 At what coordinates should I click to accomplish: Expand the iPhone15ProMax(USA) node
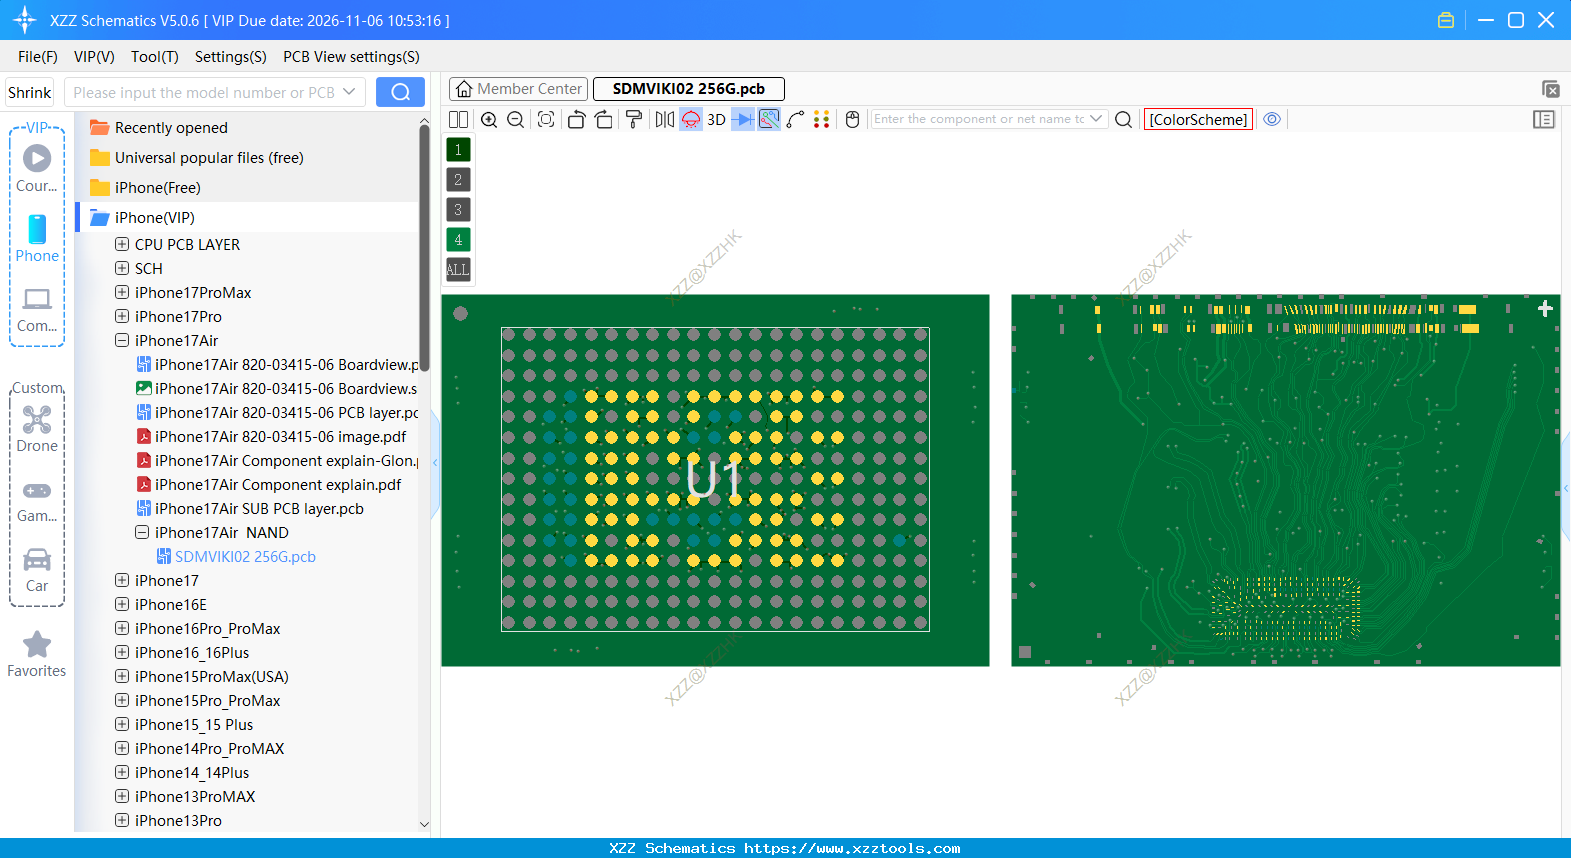(x=122, y=676)
